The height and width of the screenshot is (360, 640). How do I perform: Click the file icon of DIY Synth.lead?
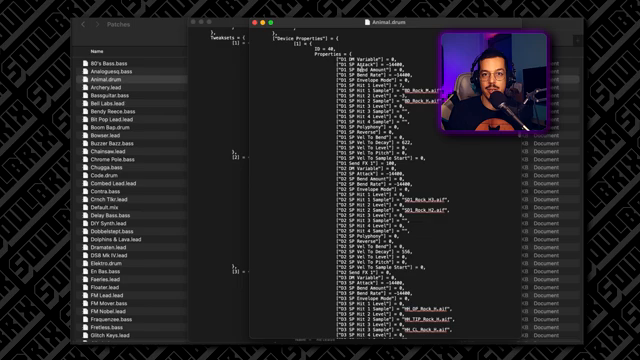coord(85,224)
